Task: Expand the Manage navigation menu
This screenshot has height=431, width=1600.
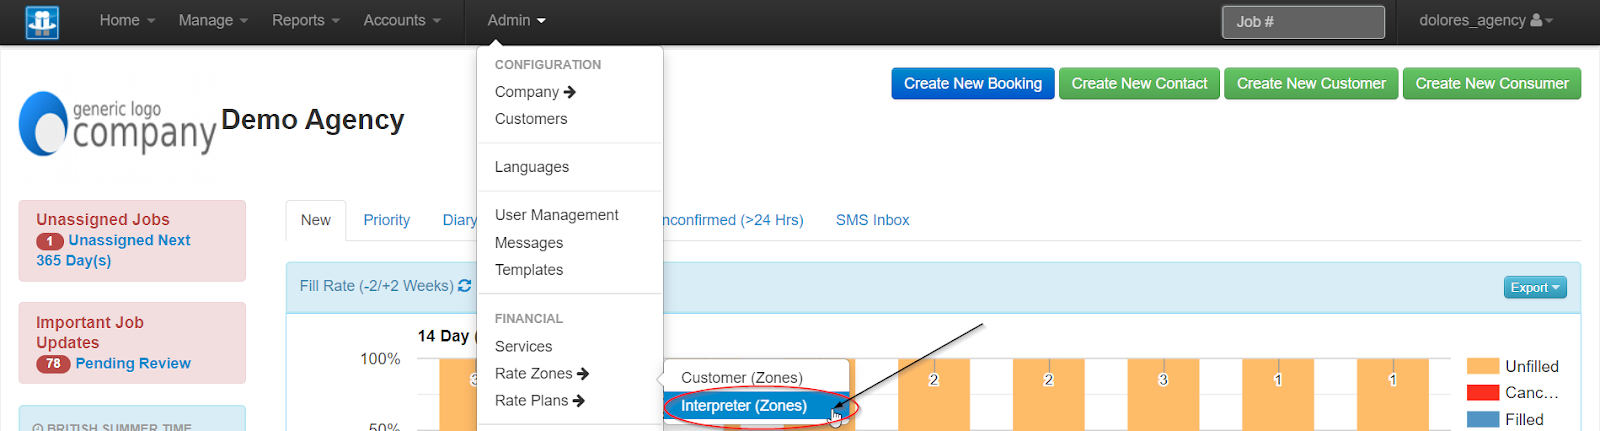Action: click(212, 21)
